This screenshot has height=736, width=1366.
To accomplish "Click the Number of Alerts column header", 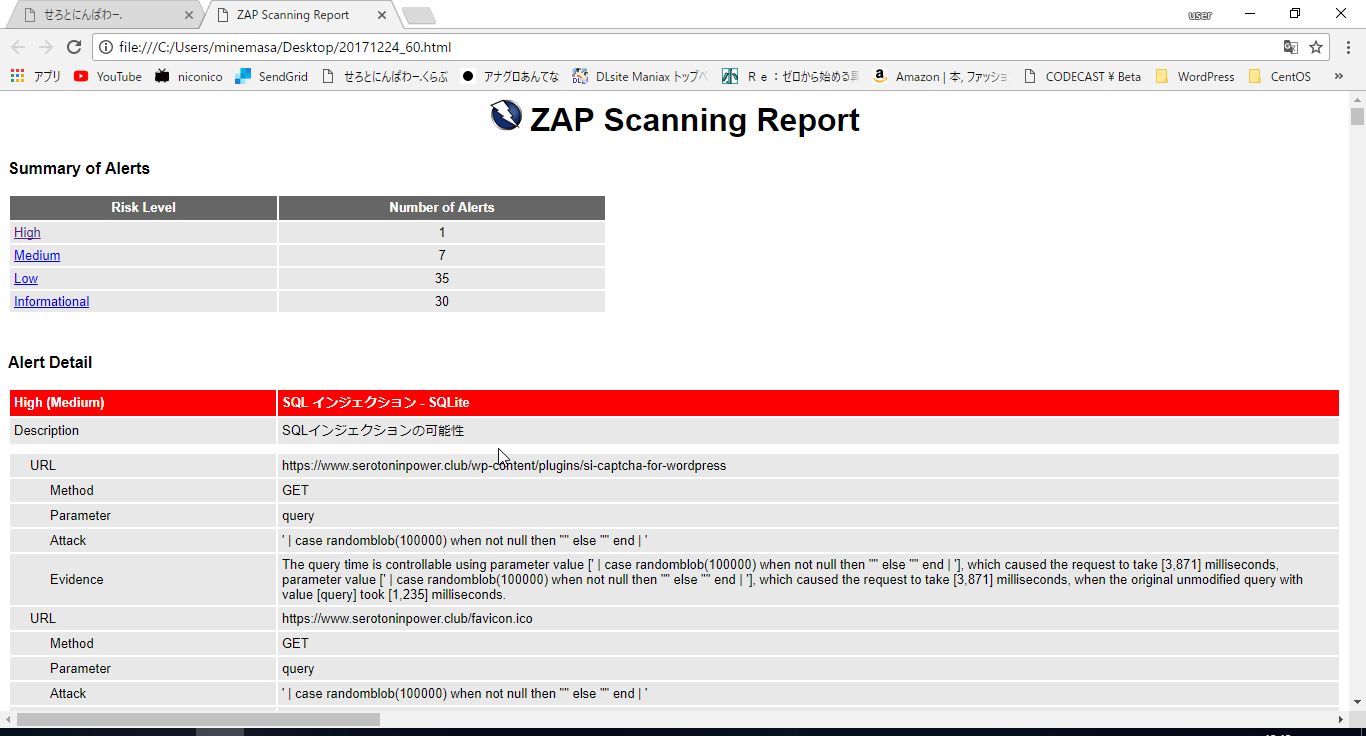I will point(442,207).
